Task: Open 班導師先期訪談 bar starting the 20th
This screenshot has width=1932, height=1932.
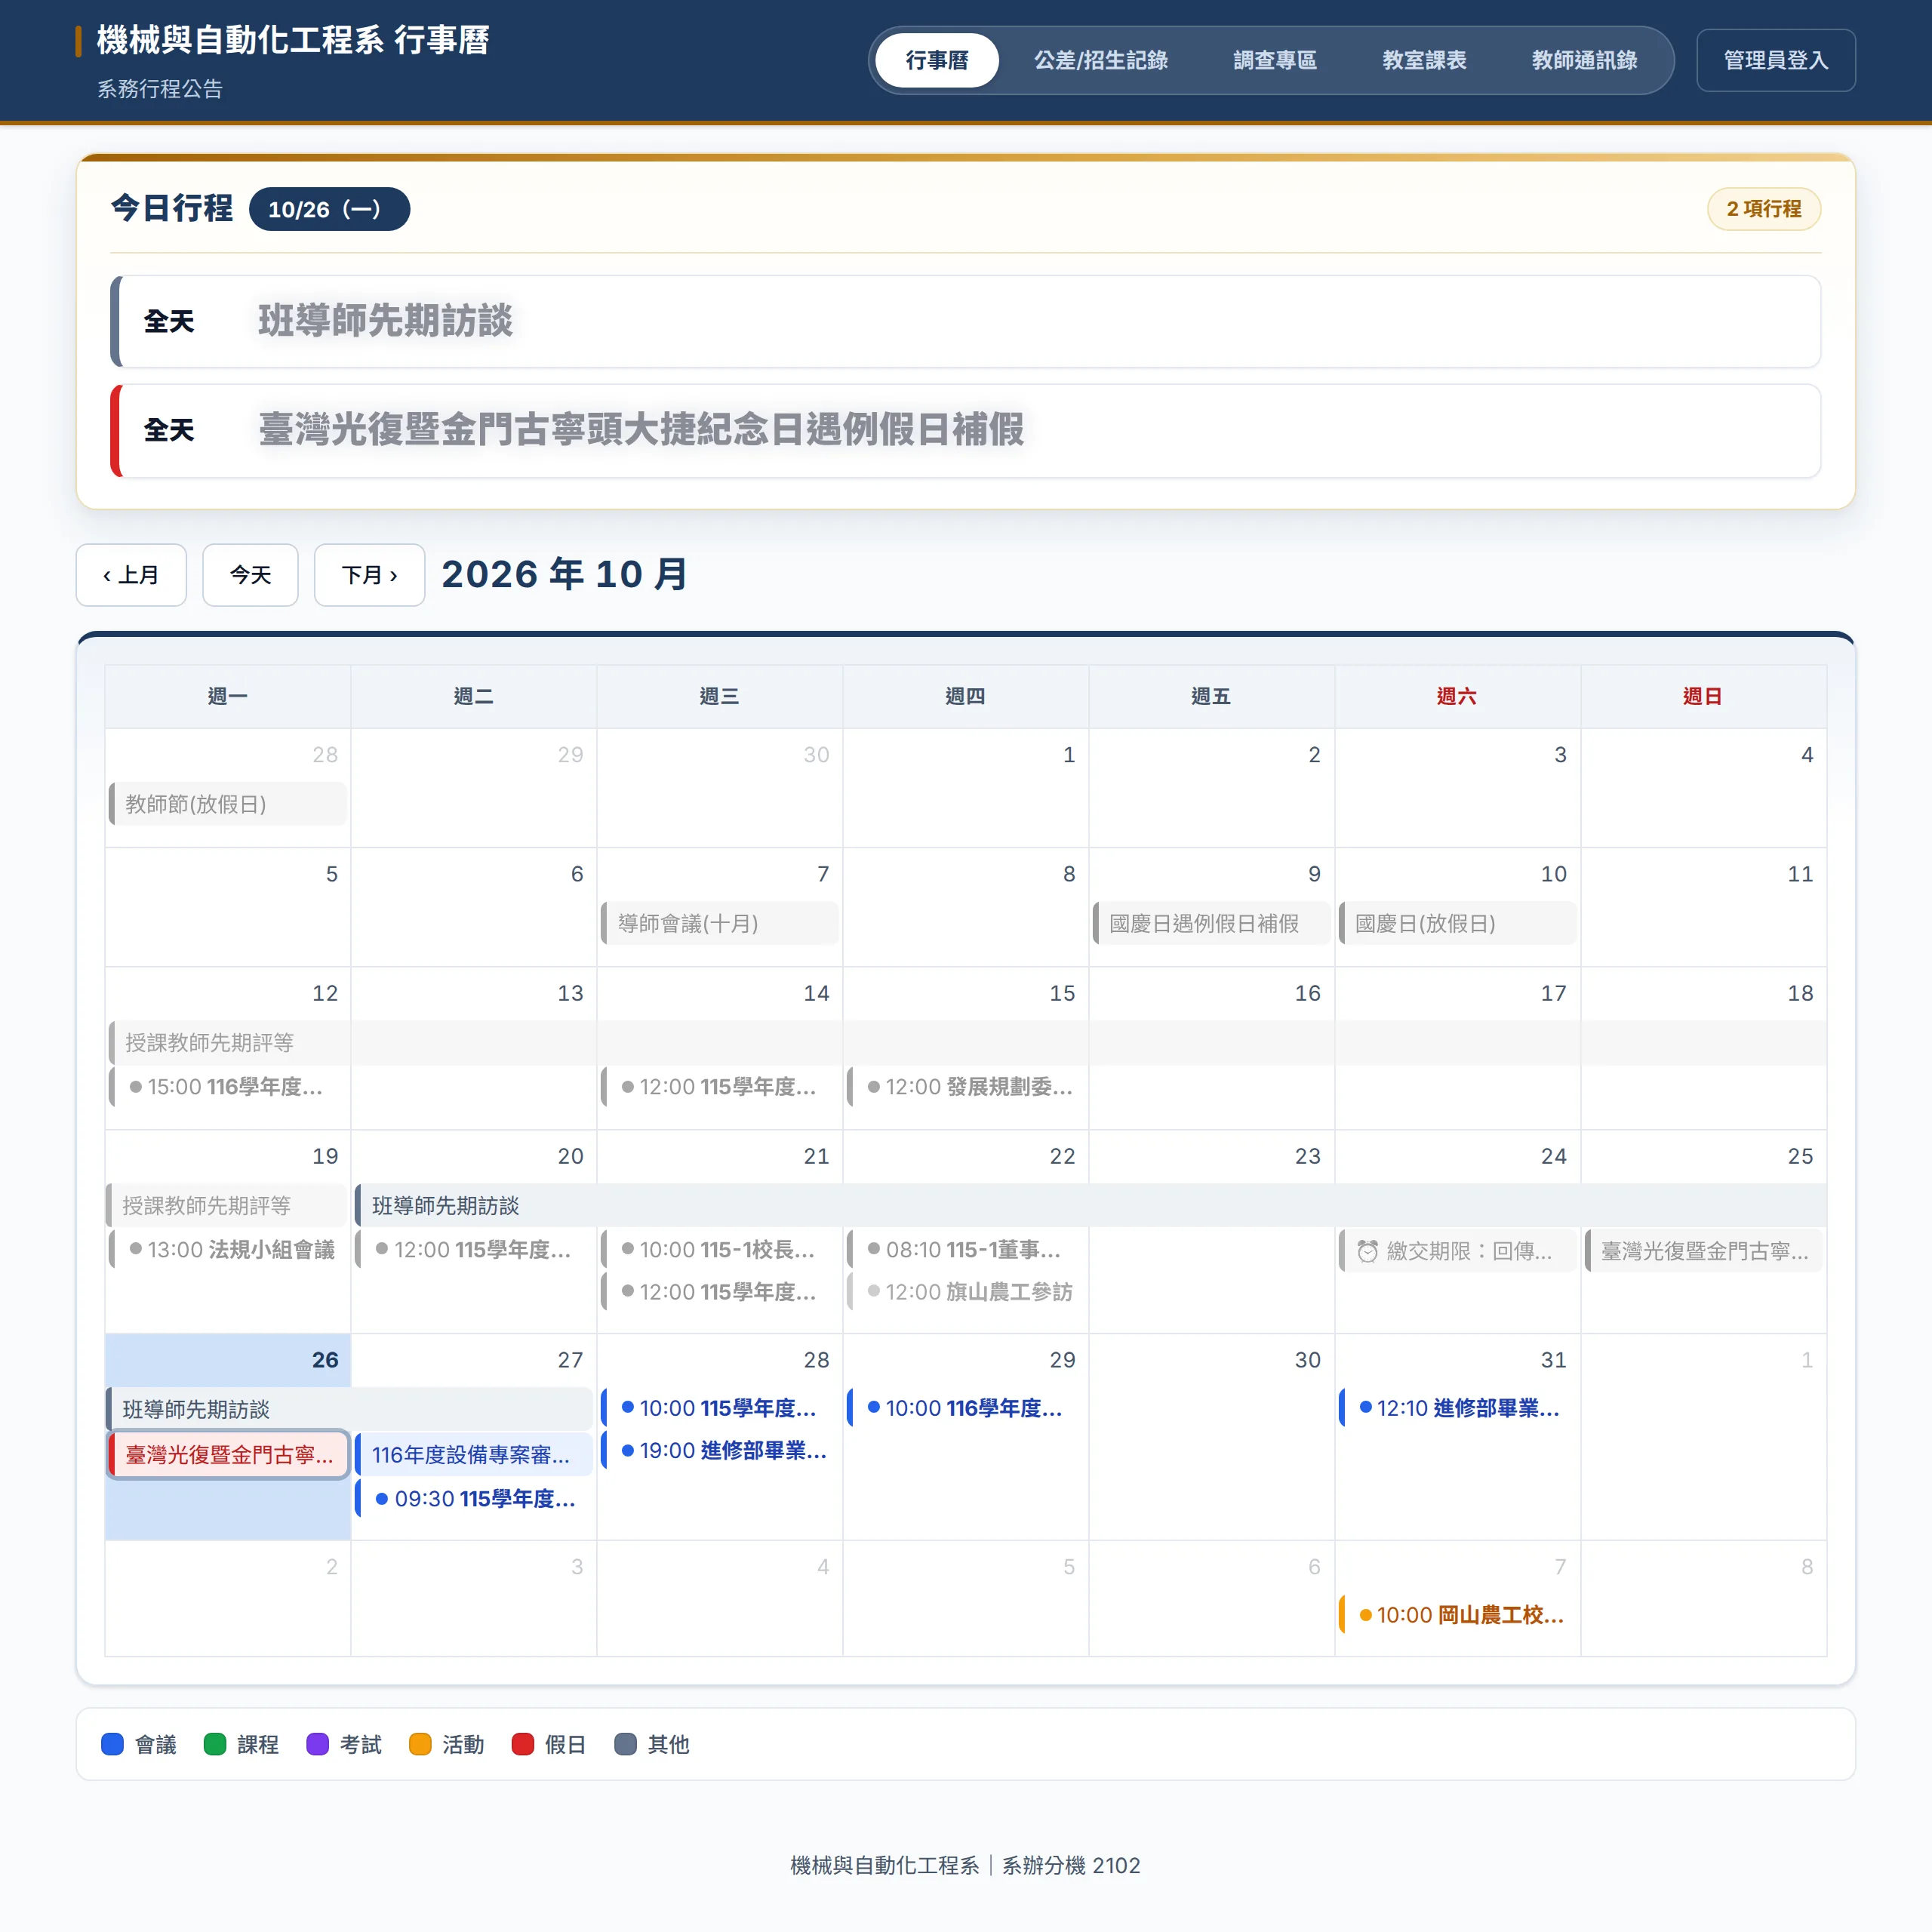Action: point(1090,1206)
